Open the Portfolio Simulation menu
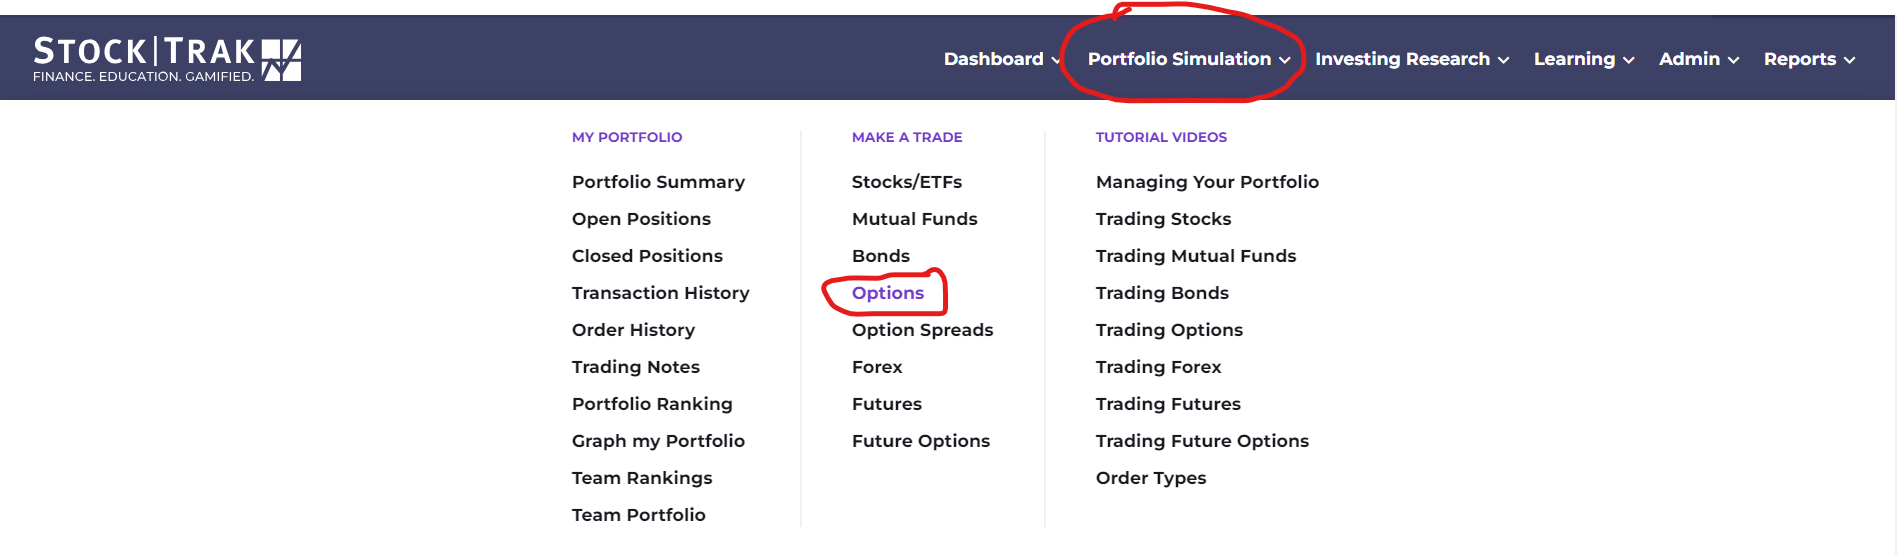 pyautogui.click(x=1189, y=59)
